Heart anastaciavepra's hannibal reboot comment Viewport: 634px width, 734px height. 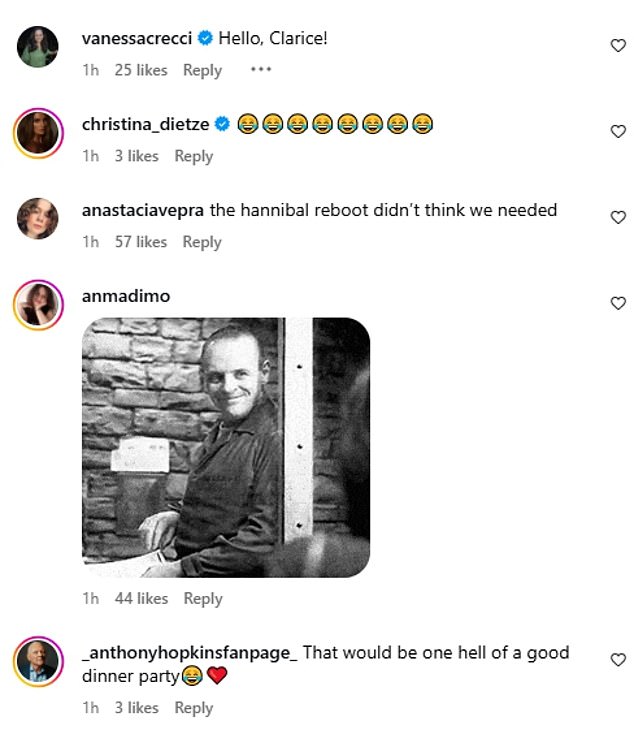[617, 217]
